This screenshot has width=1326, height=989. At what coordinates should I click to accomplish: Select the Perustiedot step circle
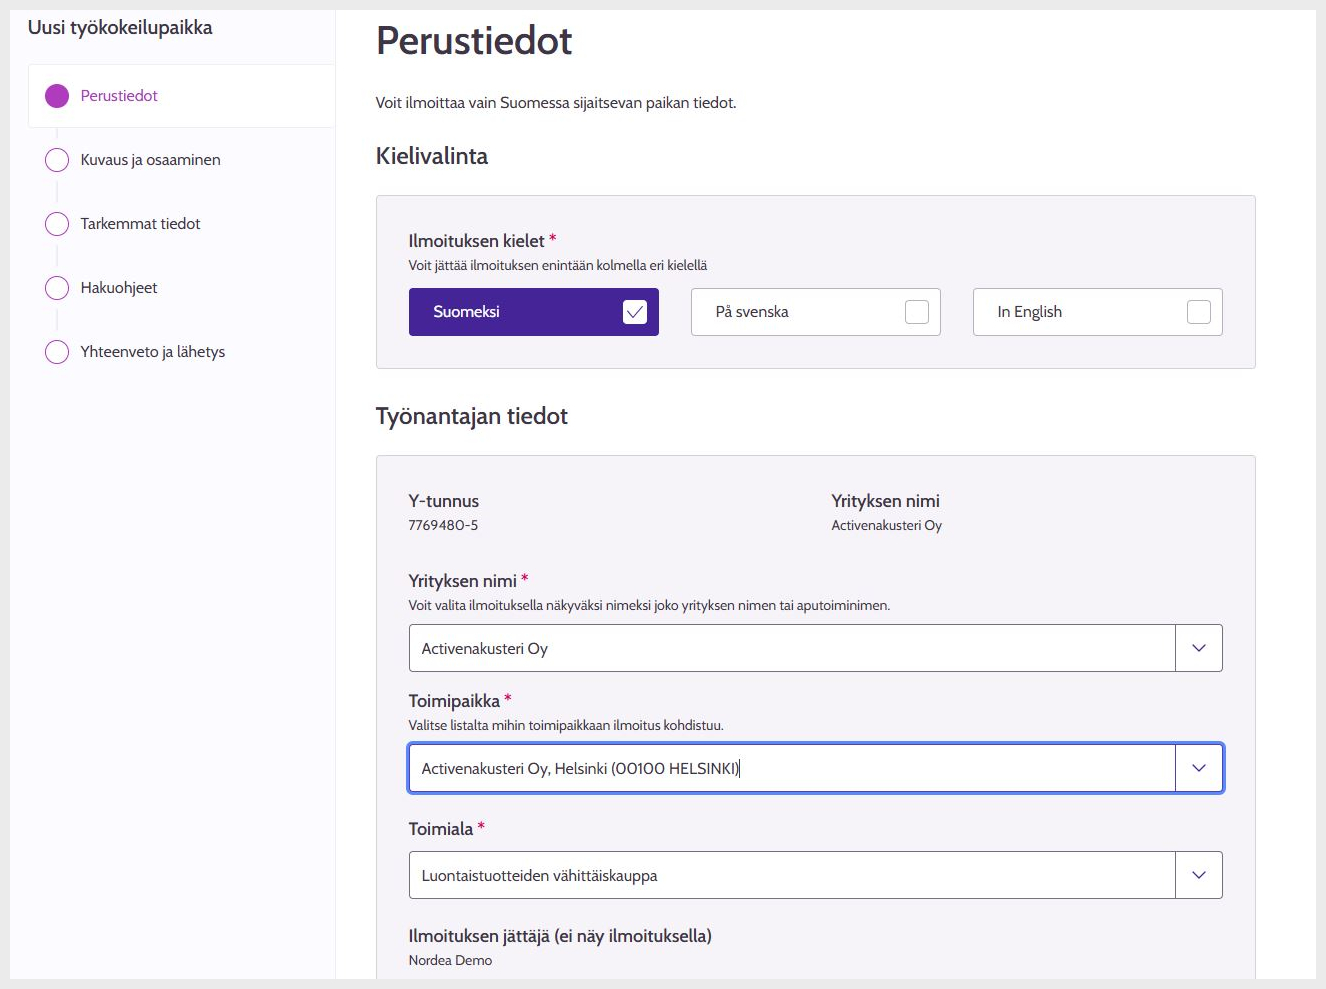point(57,96)
